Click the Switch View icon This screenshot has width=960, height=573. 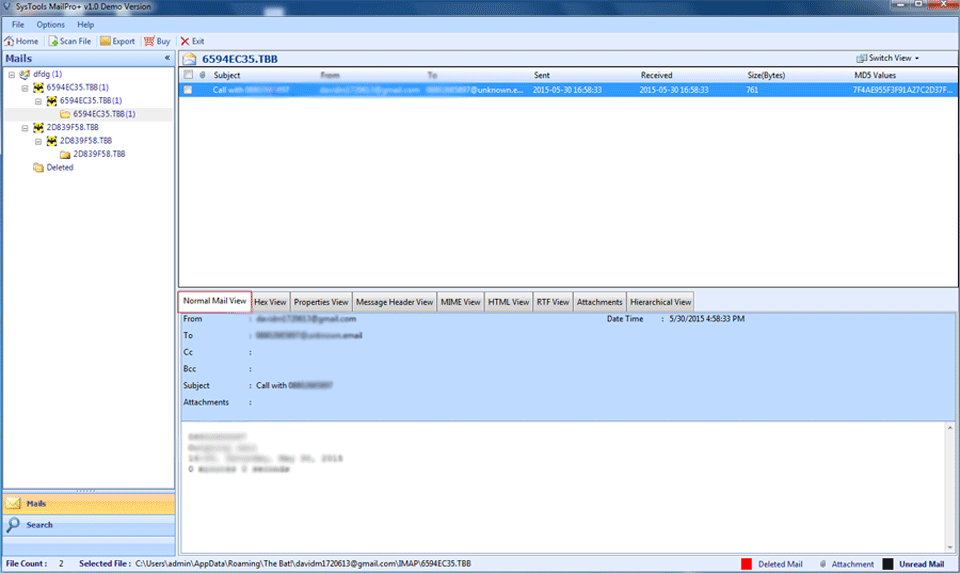click(x=861, y=58)
